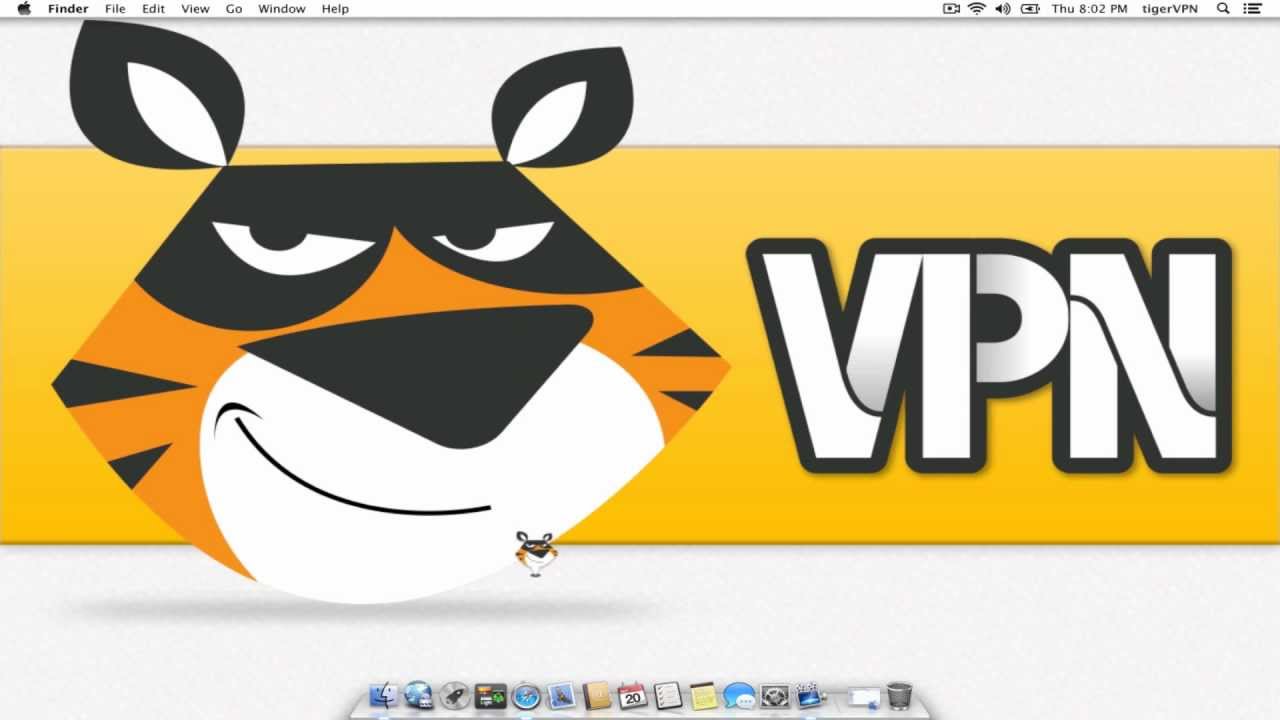Open the star-marked screen icon beside System Preferences

click(810, 696)
